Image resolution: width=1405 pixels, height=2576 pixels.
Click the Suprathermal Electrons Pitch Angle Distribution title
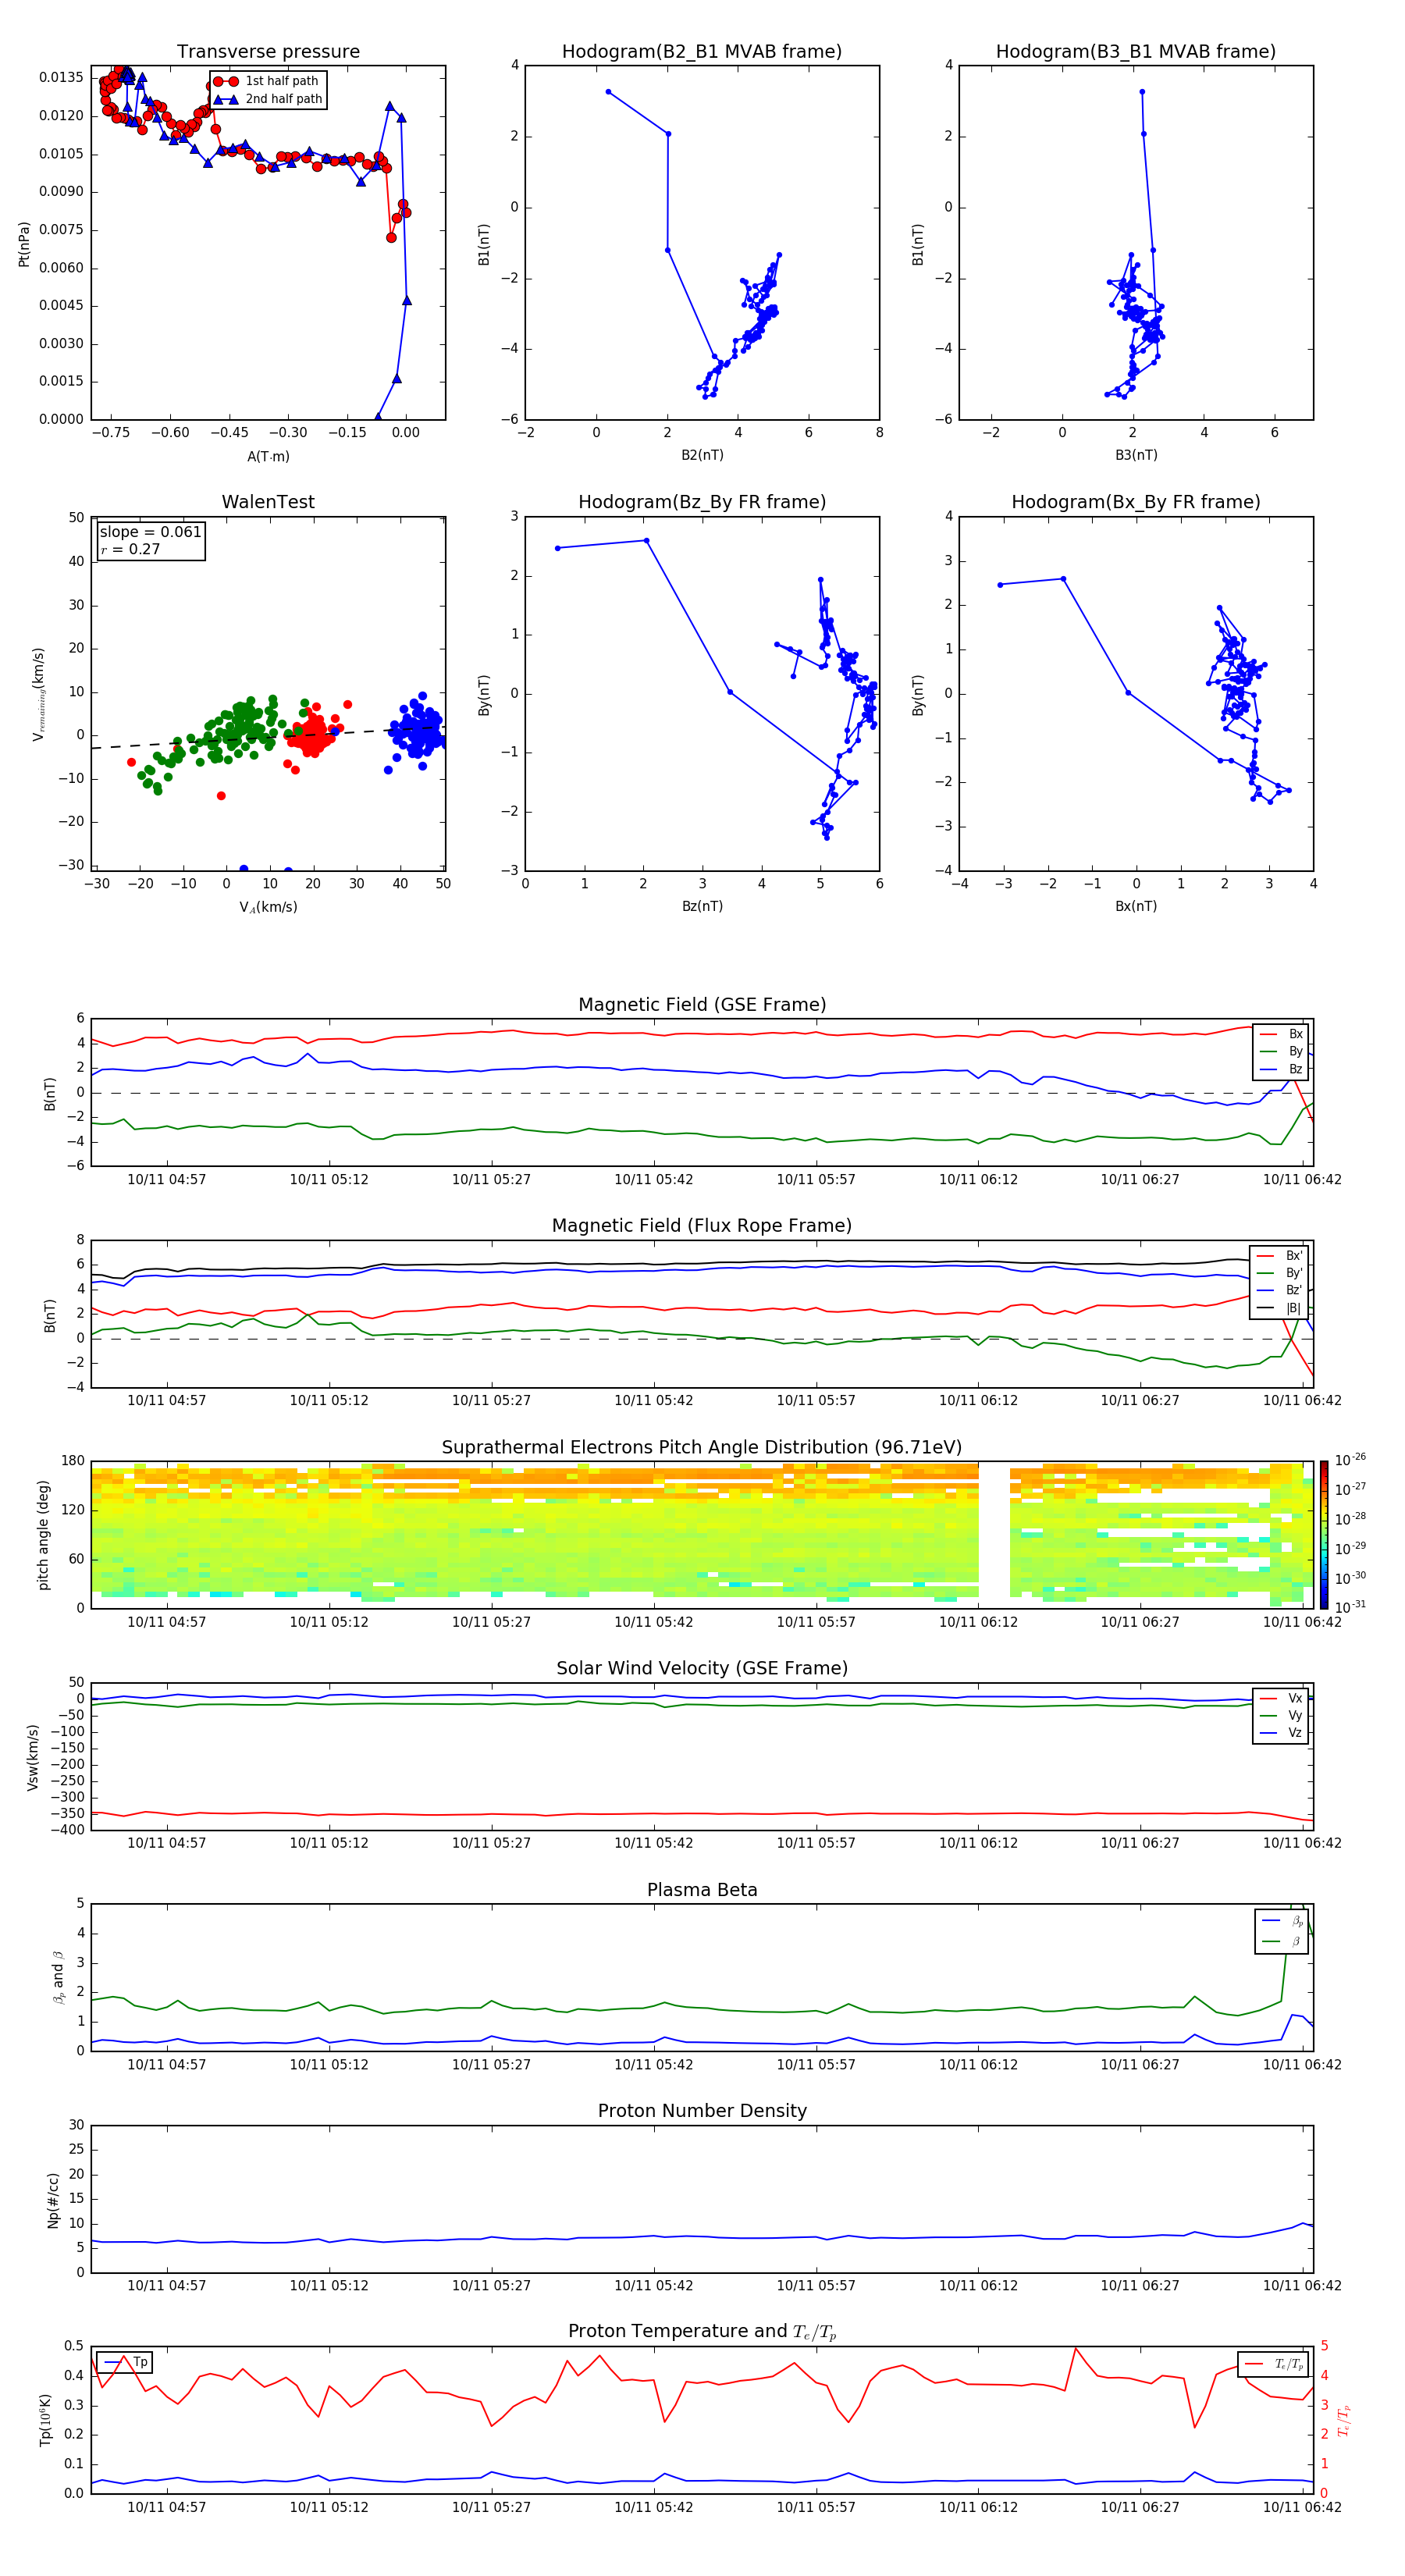(x=702, y=1448)
